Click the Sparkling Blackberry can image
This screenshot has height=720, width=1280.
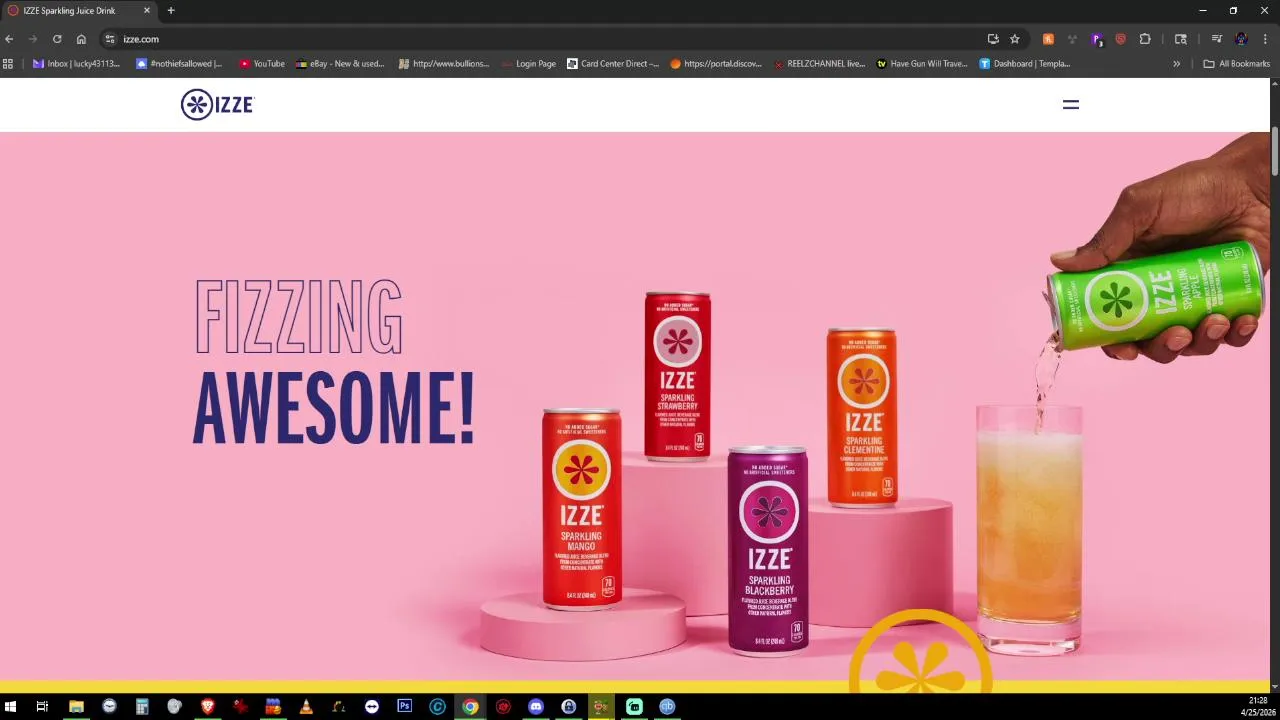(768, 550)
